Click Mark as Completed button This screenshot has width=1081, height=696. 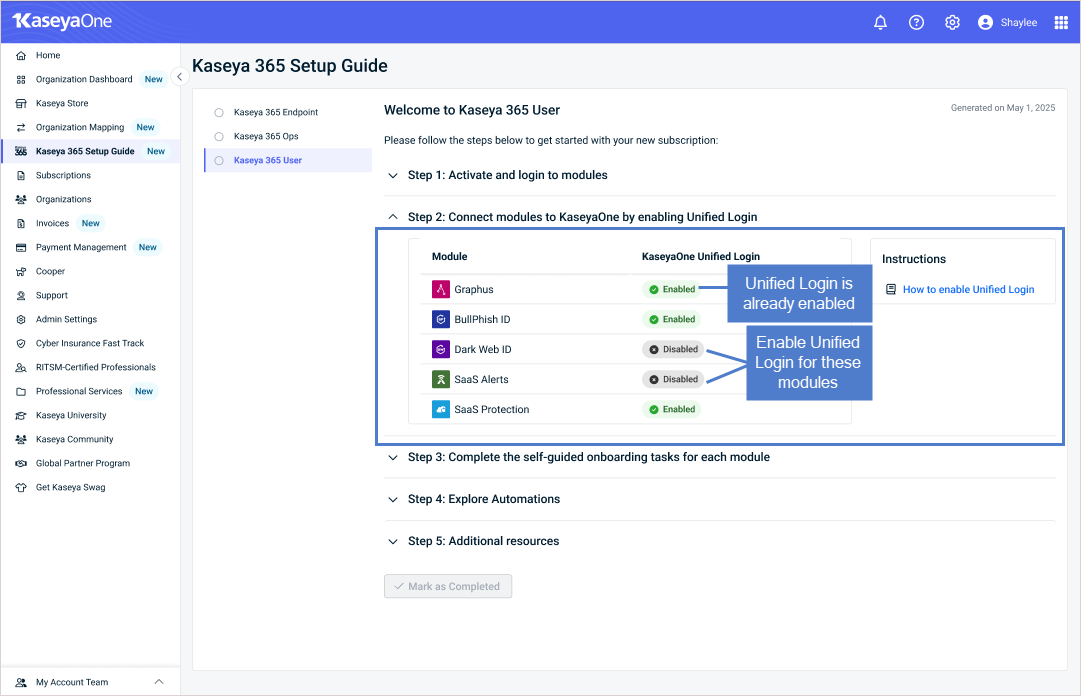click(x=448, y=586)
